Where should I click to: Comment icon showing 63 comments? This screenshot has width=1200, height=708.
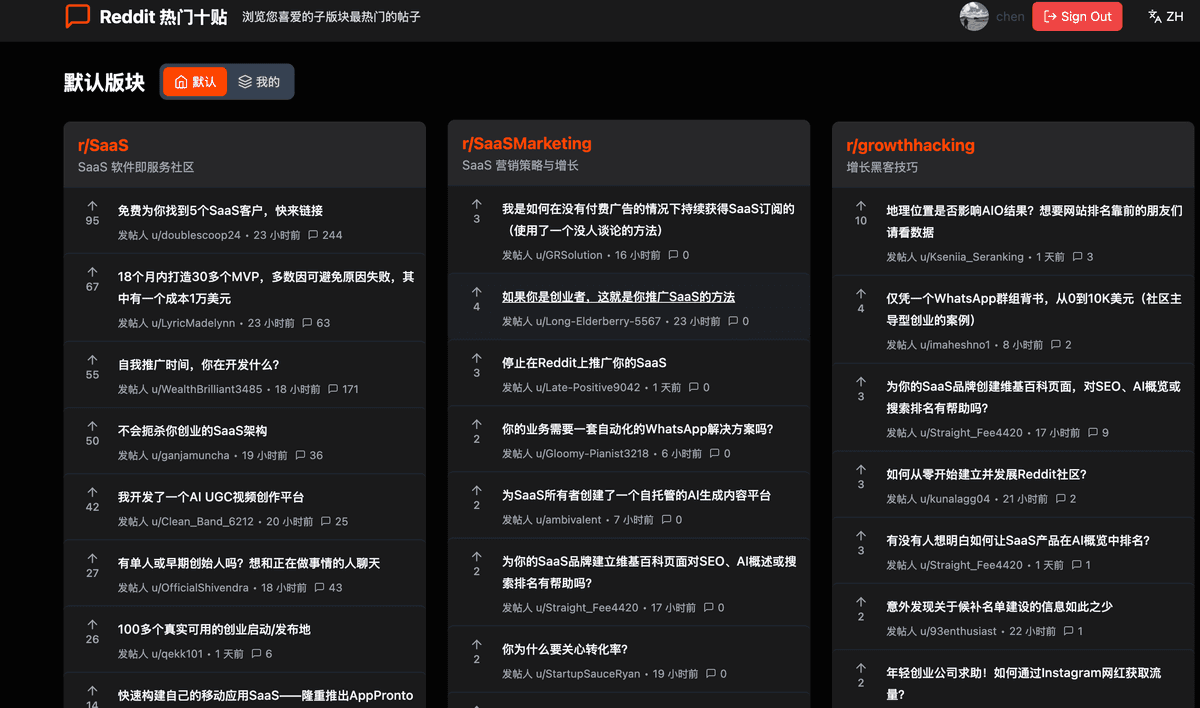(307, 323)
